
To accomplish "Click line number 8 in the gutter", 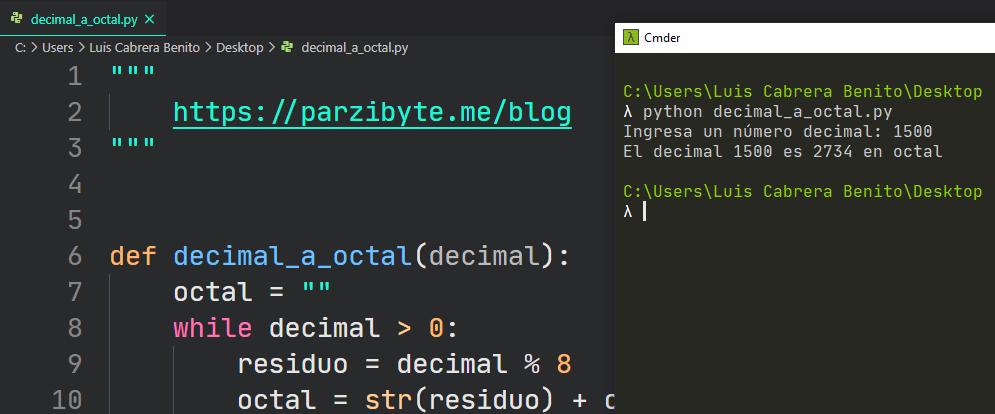I will (x=75, y=328).
